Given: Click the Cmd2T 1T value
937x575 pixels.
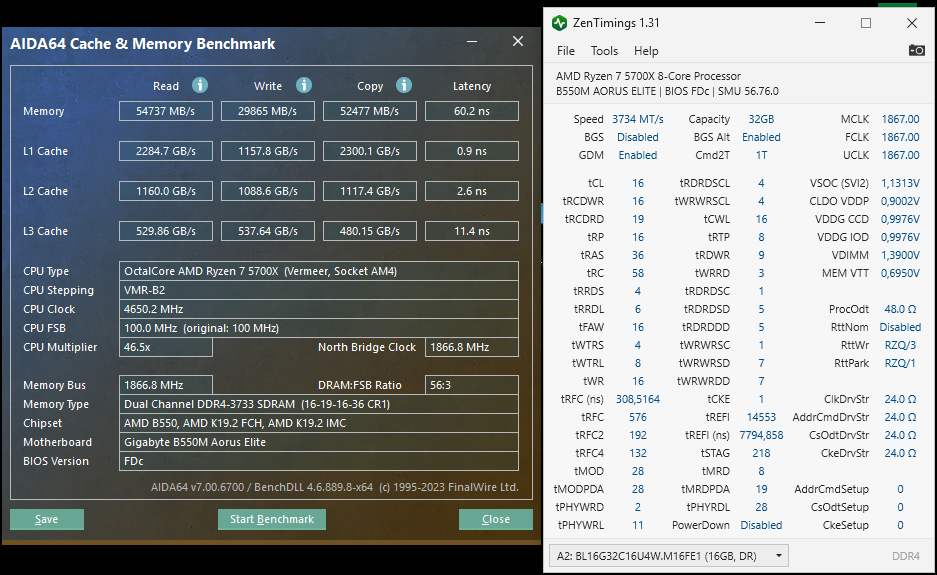Looking at the screenshot, I should tap(761, 155).
